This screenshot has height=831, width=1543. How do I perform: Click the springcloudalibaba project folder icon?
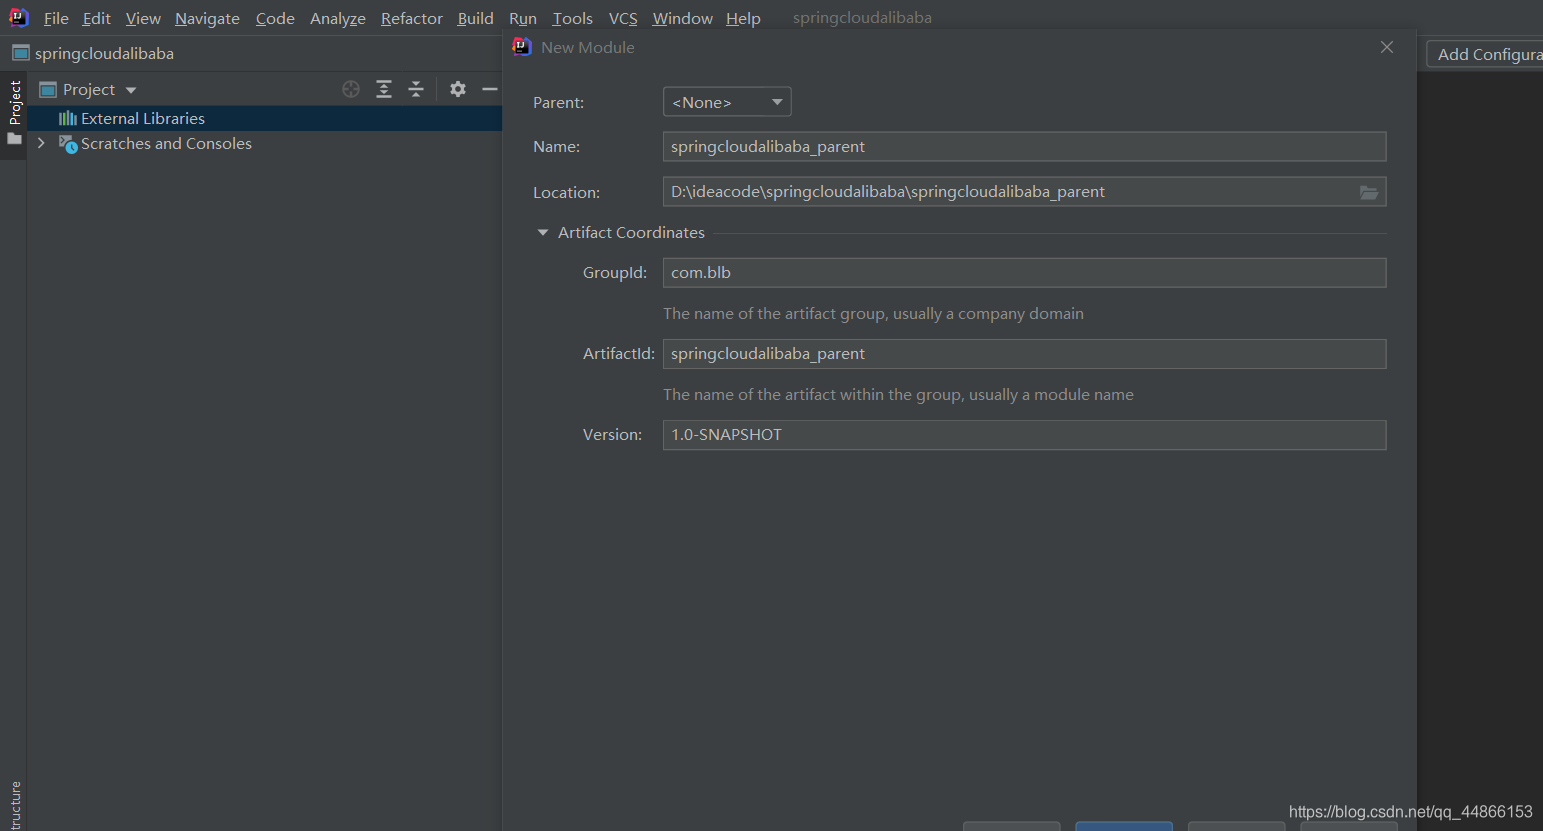[x=20, y=53]
